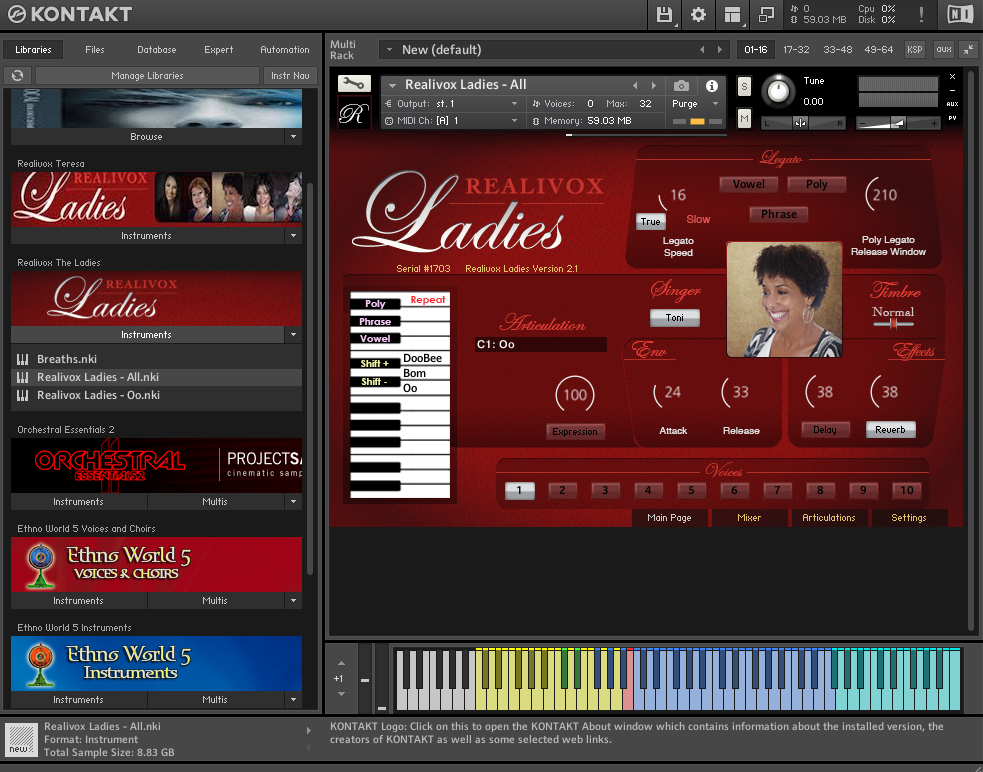Open options with the gear icon
The height and width of the screenshot is (772, 983).
(x=698, y=14)
